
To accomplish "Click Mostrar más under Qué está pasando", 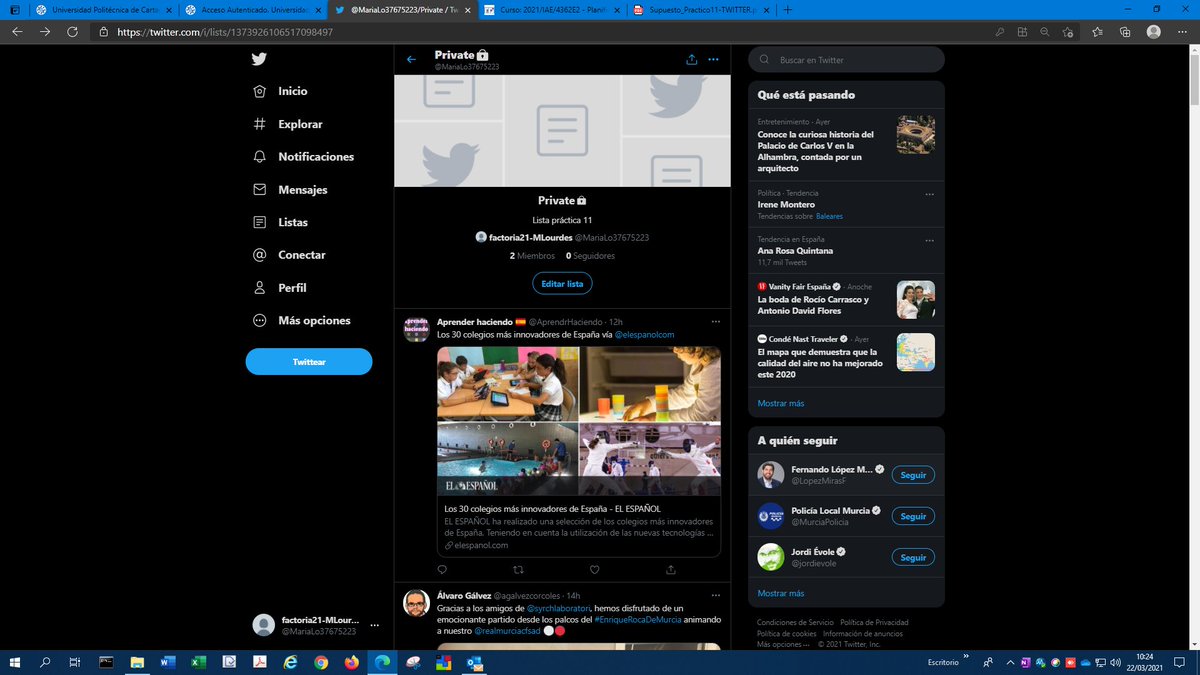I will (781, 404).
